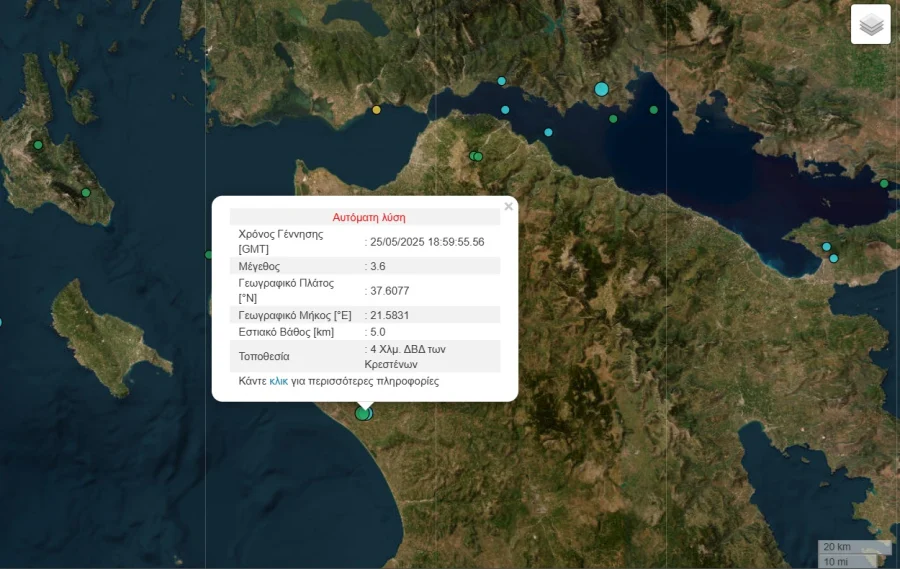Click the magnitude value 3.6
This screenshot has height=569, width=900.
[x=378, y=266]
